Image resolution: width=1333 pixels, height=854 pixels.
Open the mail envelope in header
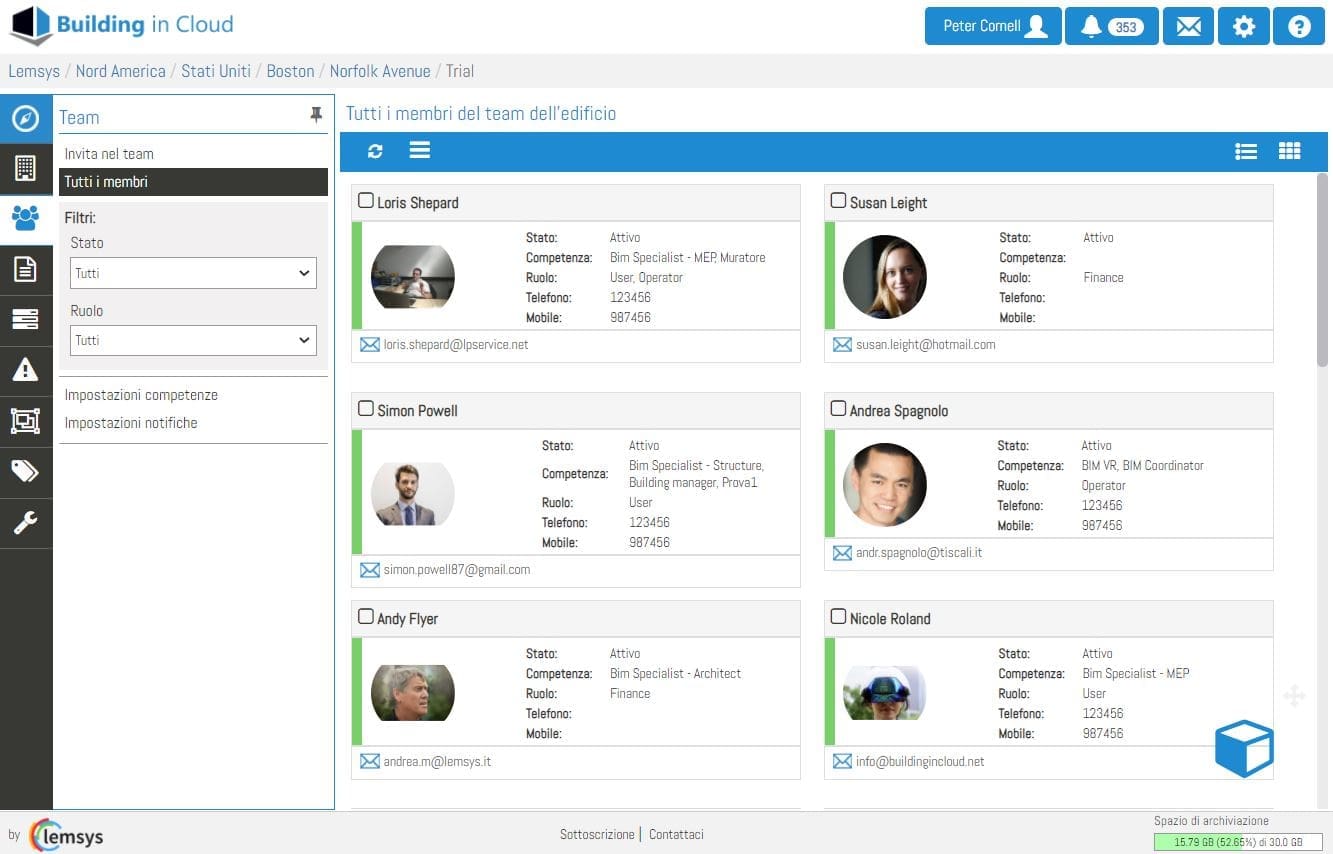tap(1188, 26)
